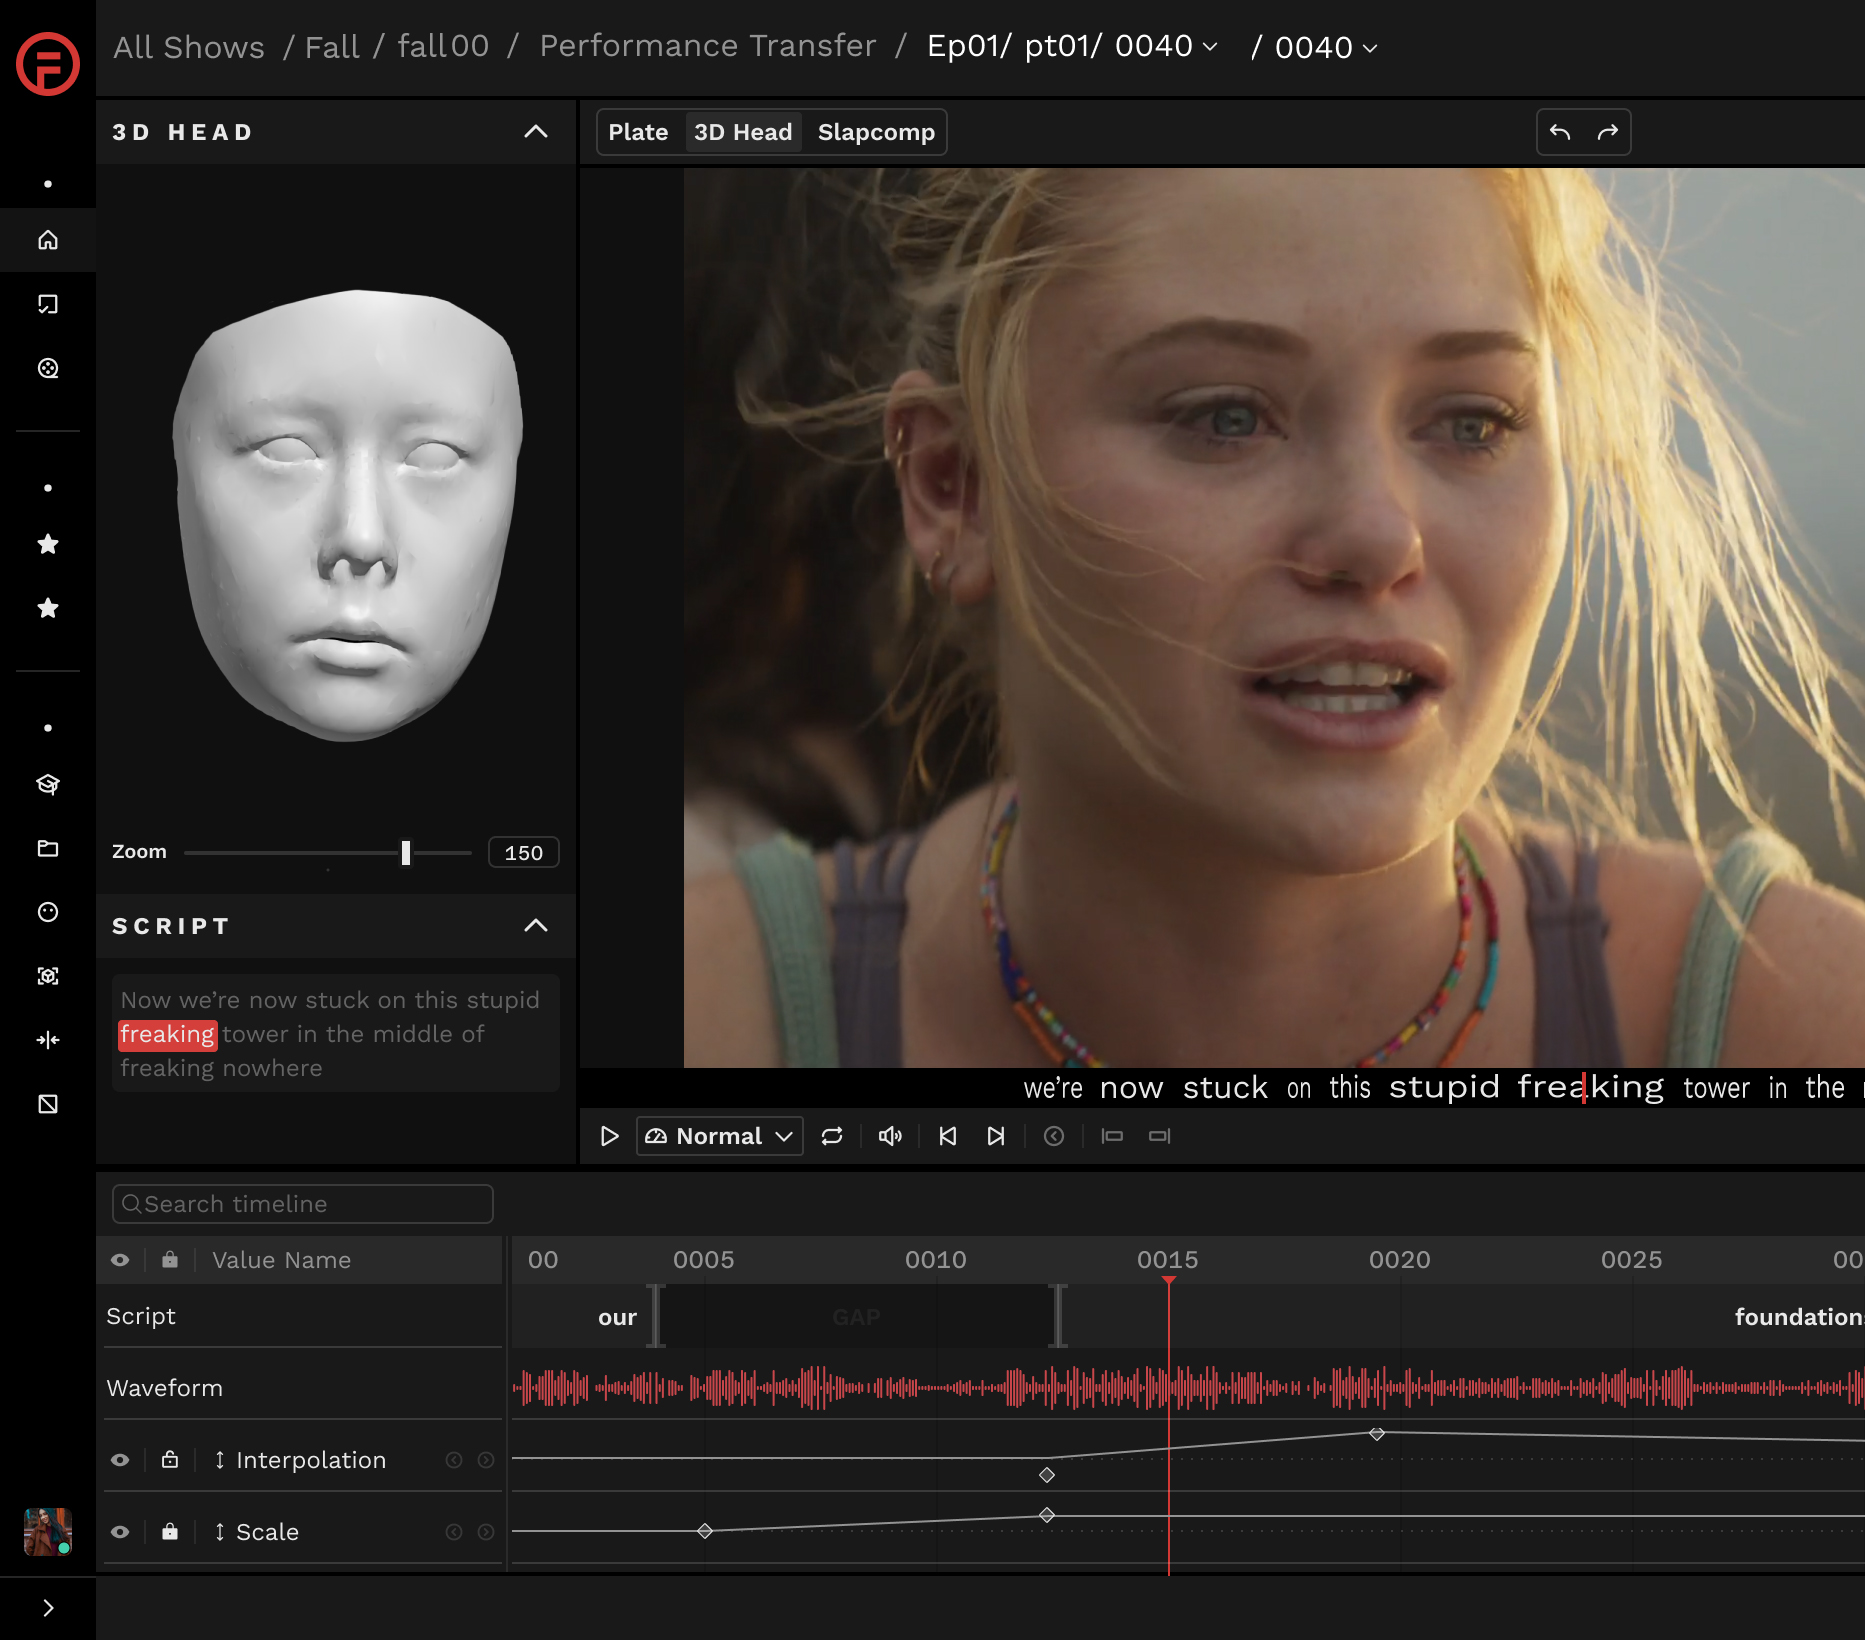Go to previous Interpolation keyframe
This screenshot has width=1865, height=1640.
point(454,1460)
